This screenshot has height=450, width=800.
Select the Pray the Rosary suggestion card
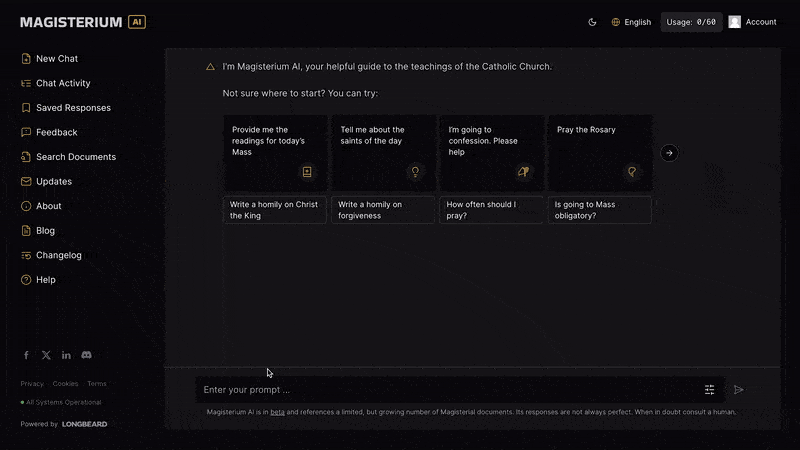pos(599,152)
